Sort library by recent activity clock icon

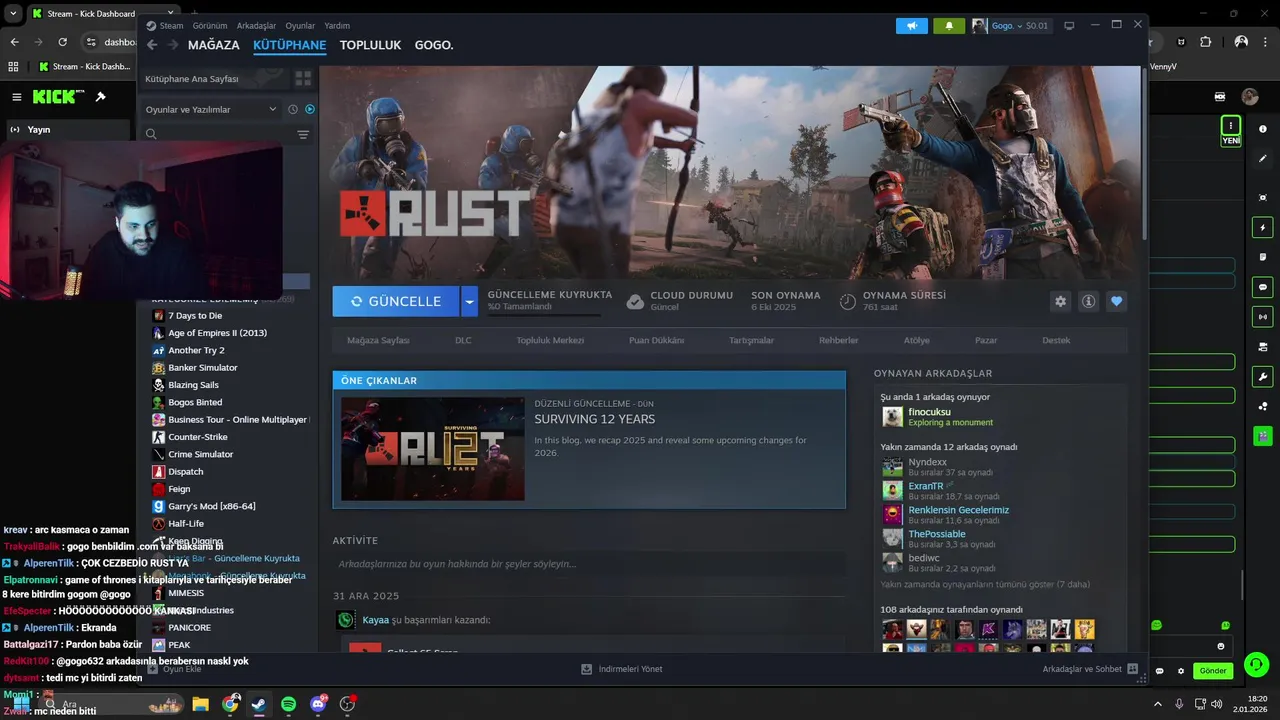pos(293,110)
